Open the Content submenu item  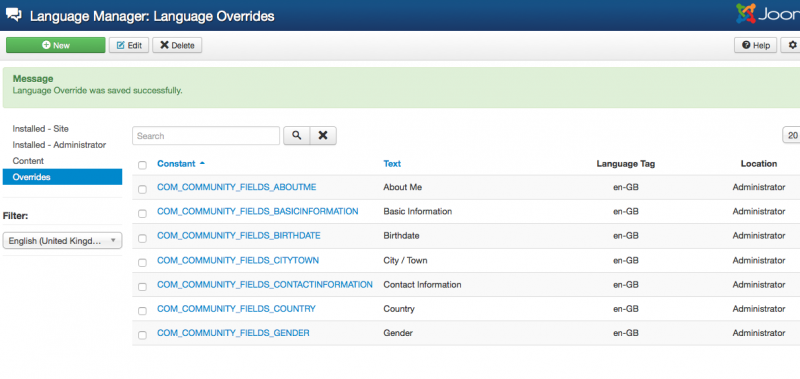[28, 161]
